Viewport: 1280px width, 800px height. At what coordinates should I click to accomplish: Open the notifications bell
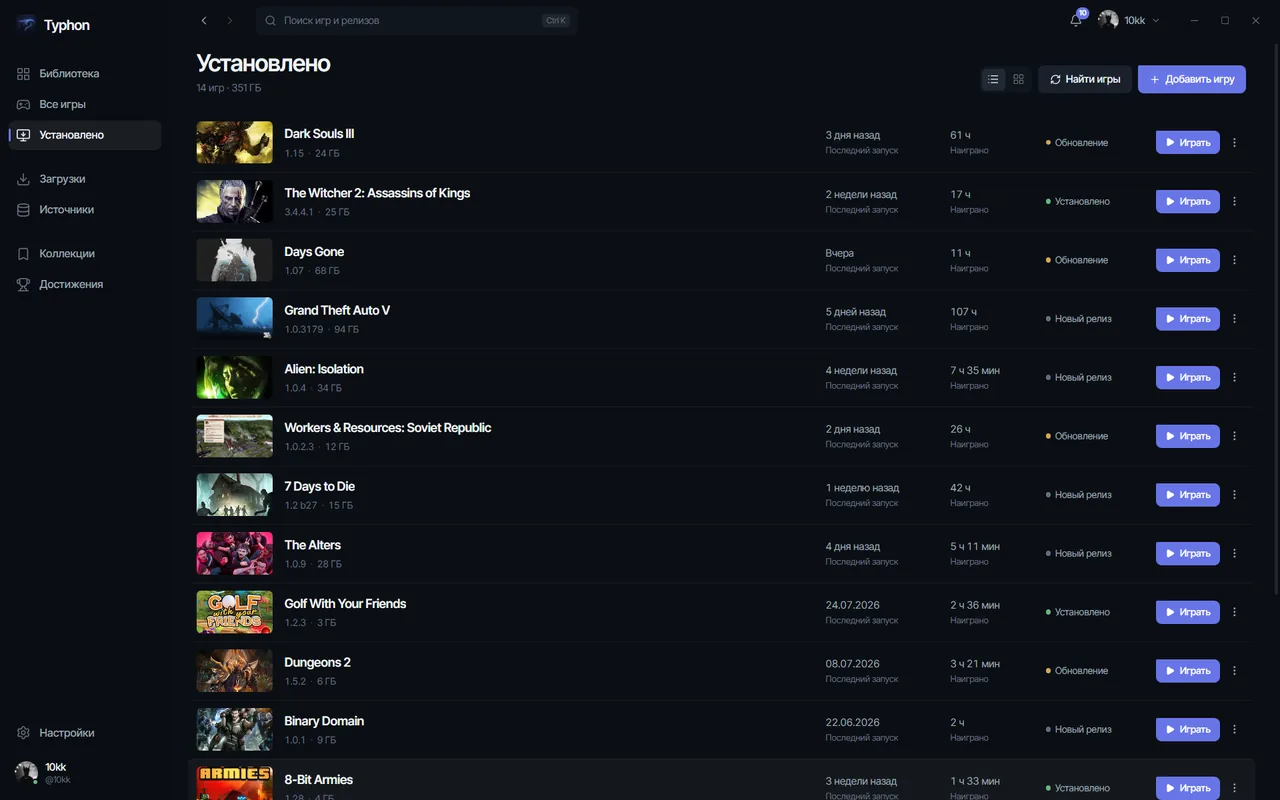pyautogui.click(x=1076, y=20)
